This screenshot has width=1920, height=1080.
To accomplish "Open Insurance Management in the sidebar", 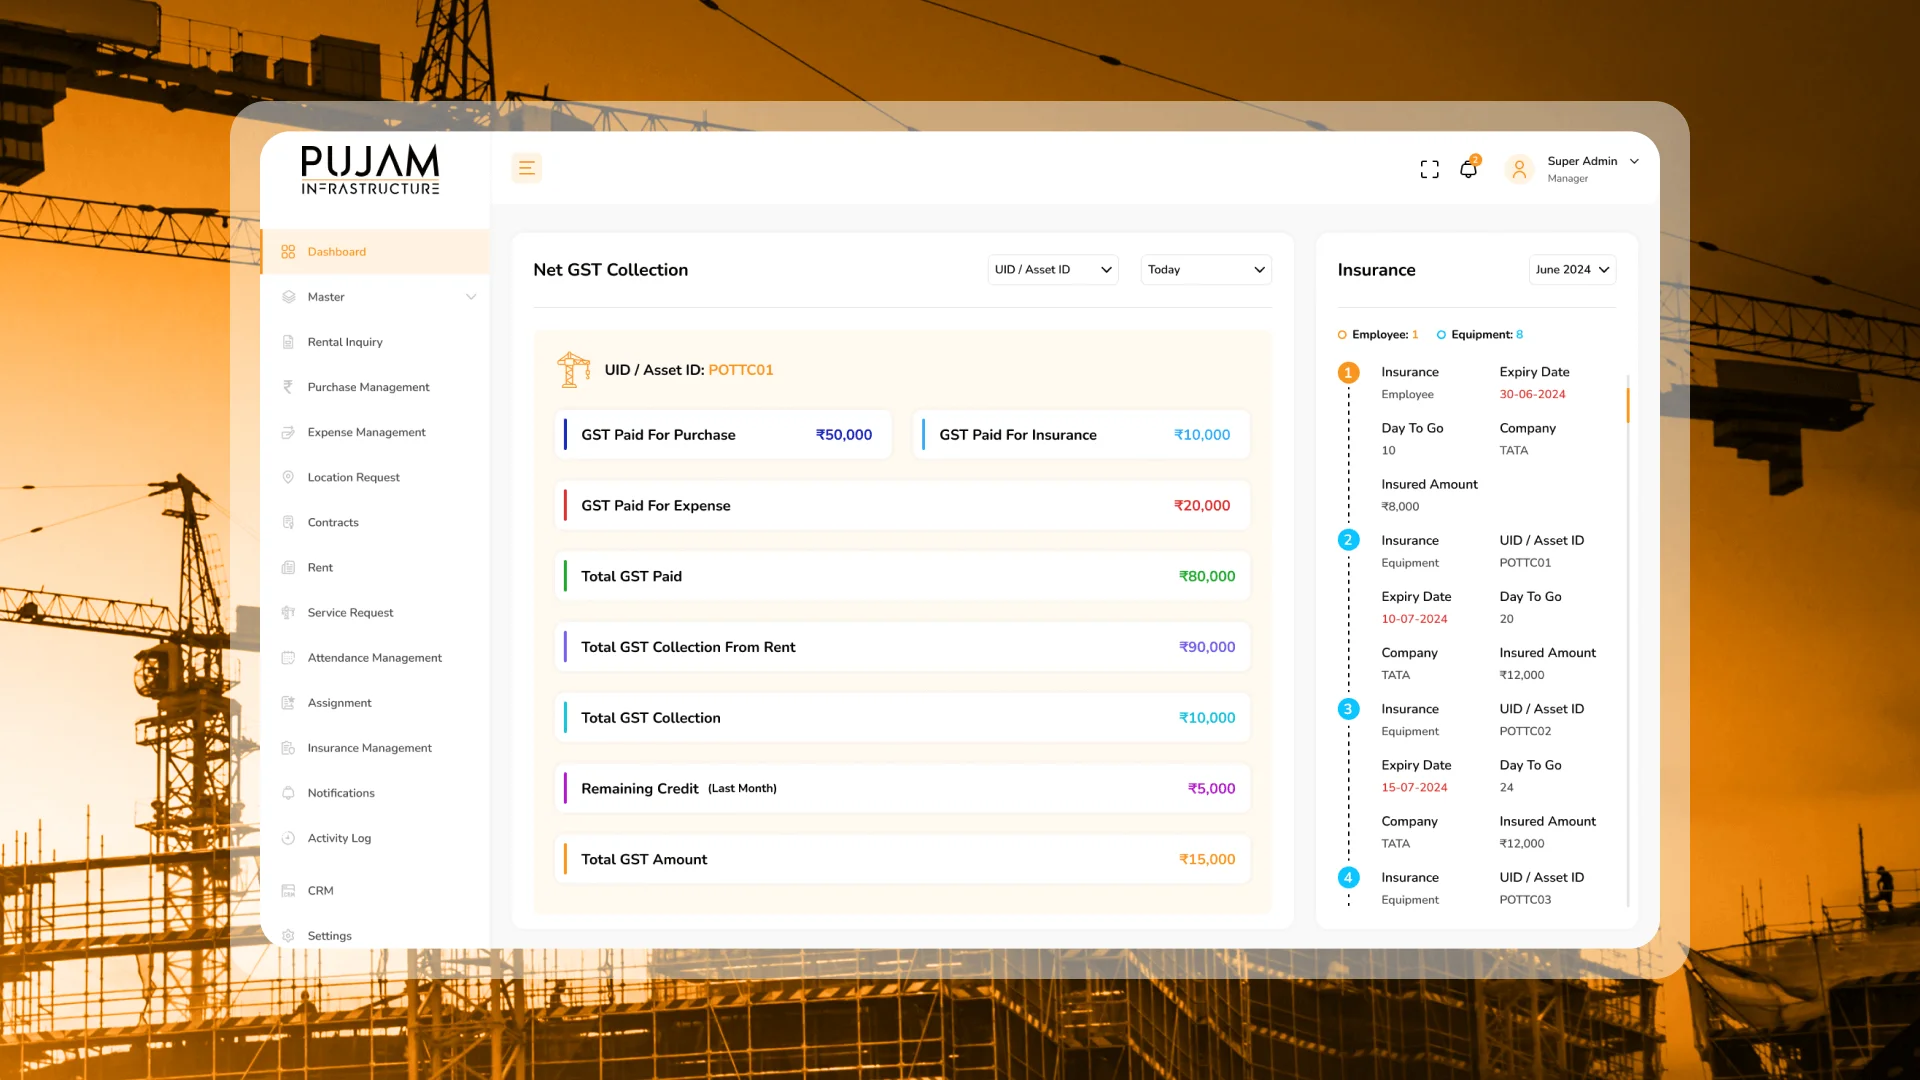I will click(369, 748).
